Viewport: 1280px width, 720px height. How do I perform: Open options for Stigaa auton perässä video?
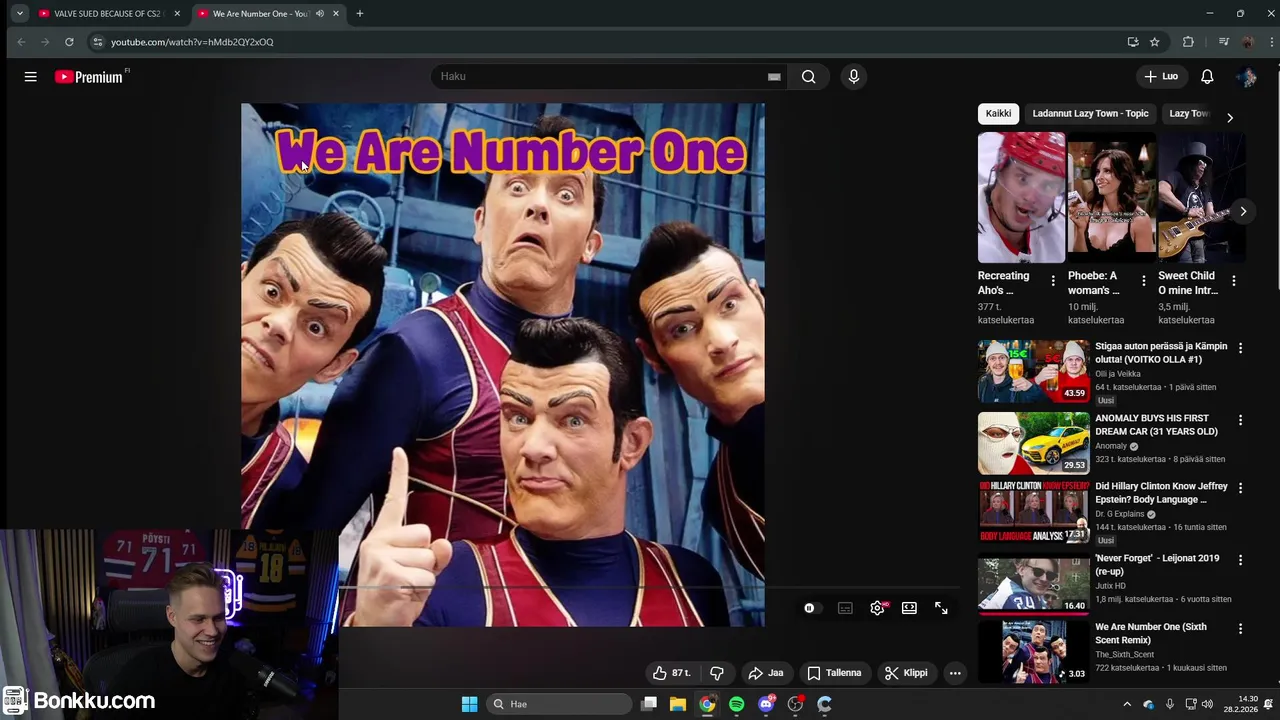click(x=1240, y=348)
